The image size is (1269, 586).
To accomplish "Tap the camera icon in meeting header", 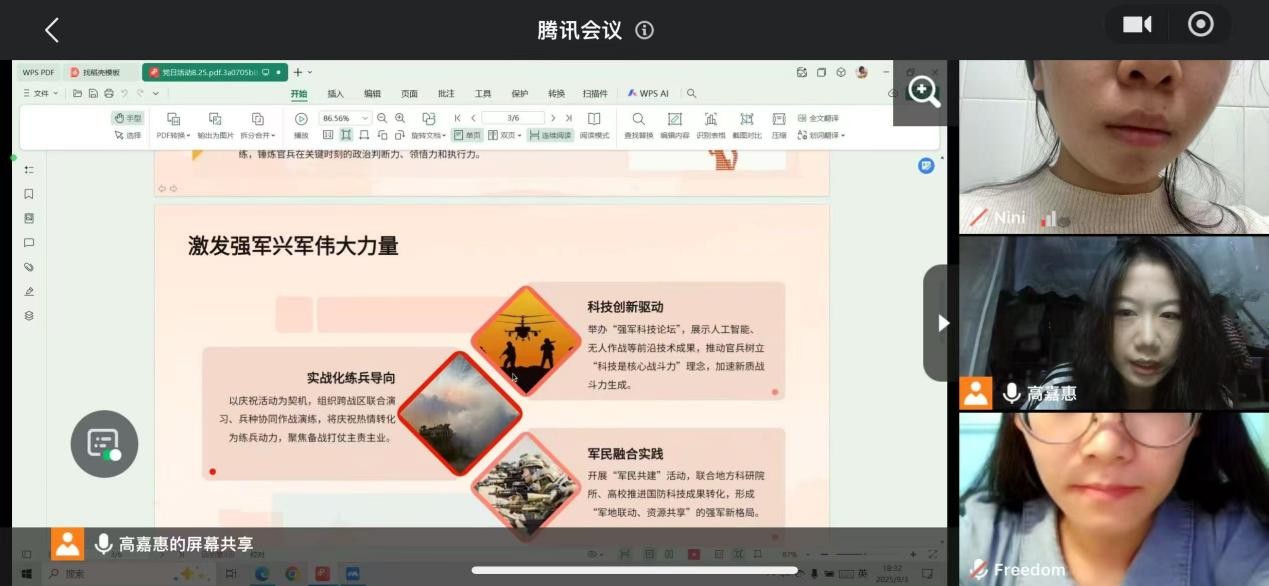I will coord(1137,25).
